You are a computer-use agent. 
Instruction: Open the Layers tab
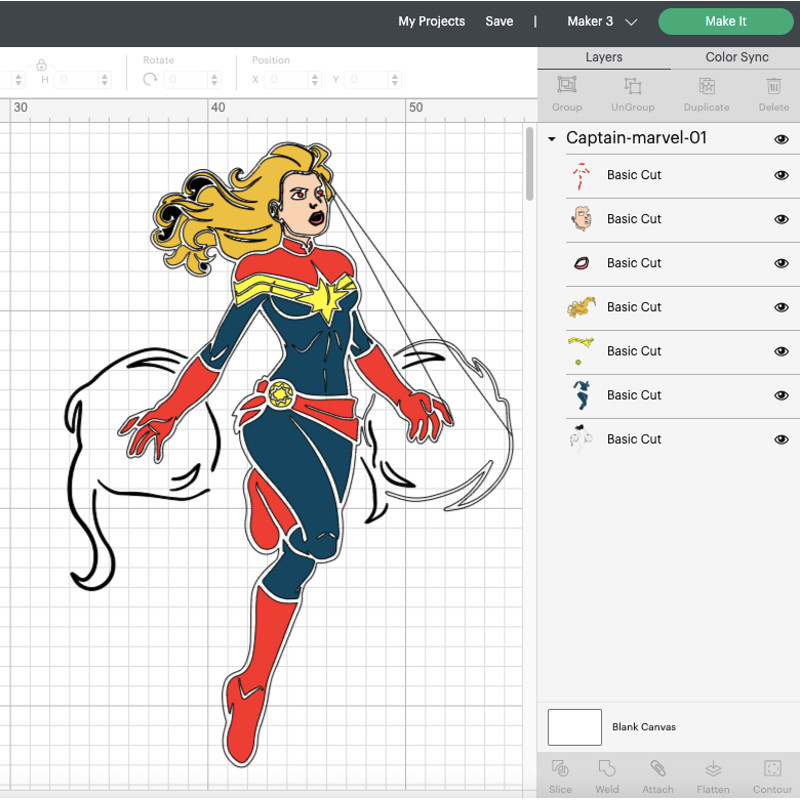604,57
